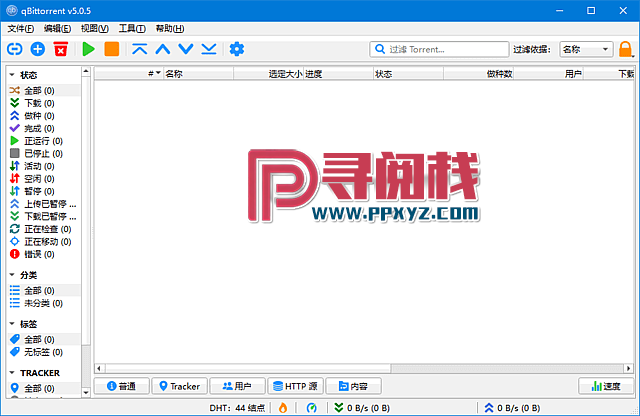Viewport: 640px width, 416px height.
Task: Sort by the 状态 column header
Action: (x=409, y=74)
